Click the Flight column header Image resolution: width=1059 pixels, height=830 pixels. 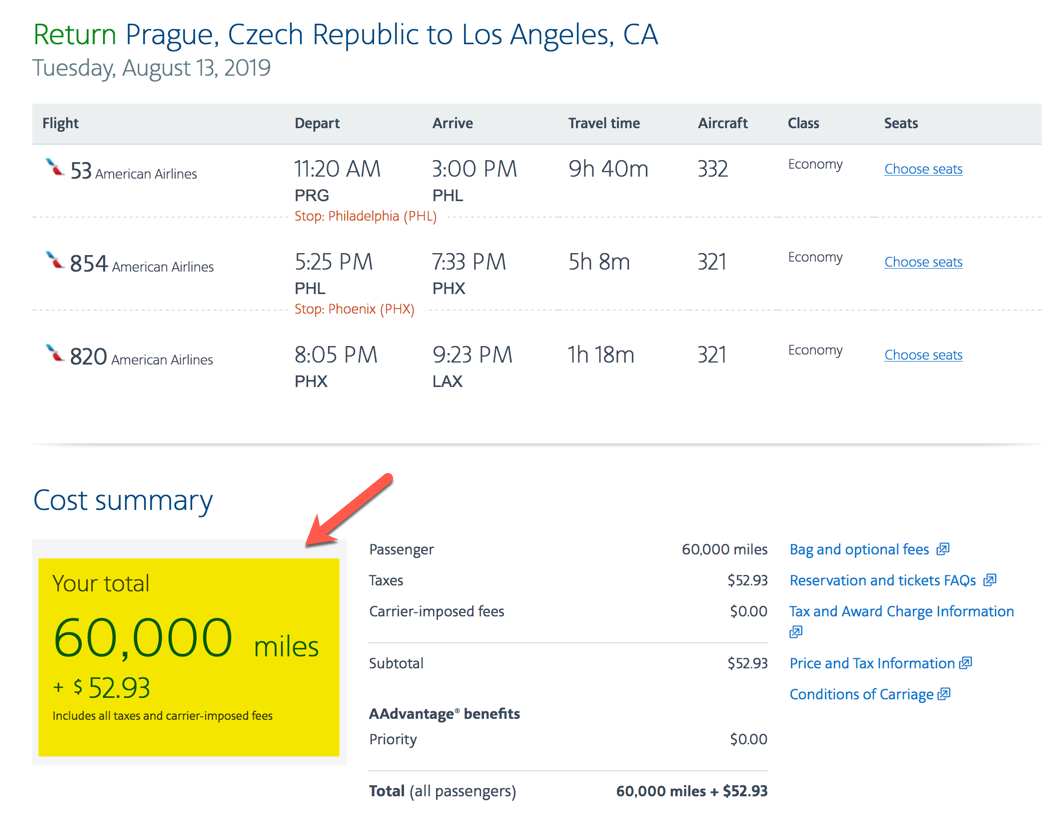point(60,124)
